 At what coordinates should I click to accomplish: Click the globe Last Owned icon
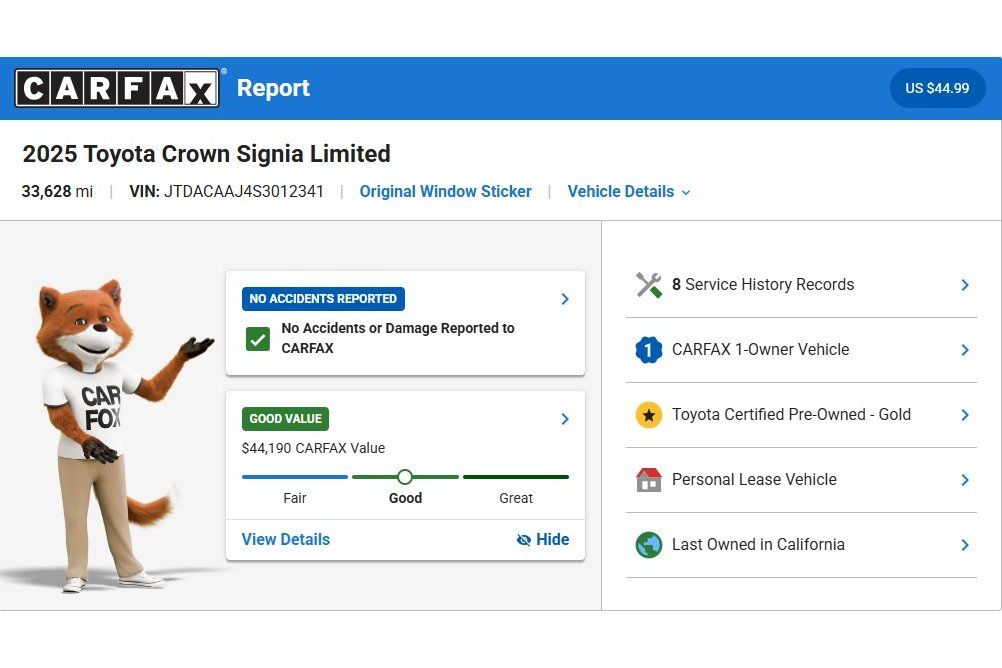coord(649,545)
